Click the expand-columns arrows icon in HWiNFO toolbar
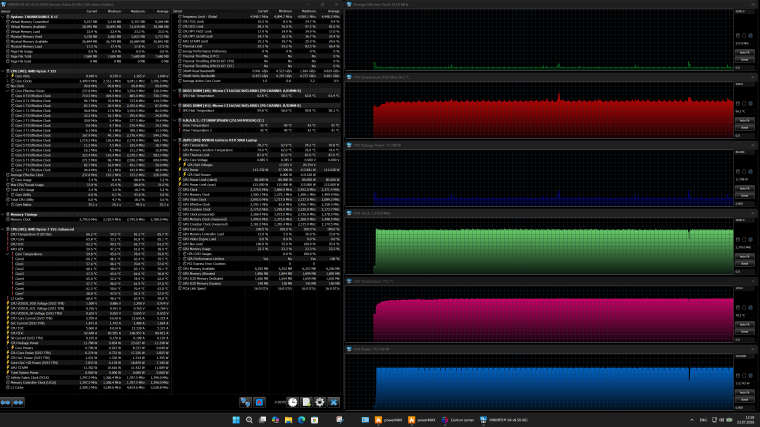This screenshot has width=760, height=427. click(6, 402)
